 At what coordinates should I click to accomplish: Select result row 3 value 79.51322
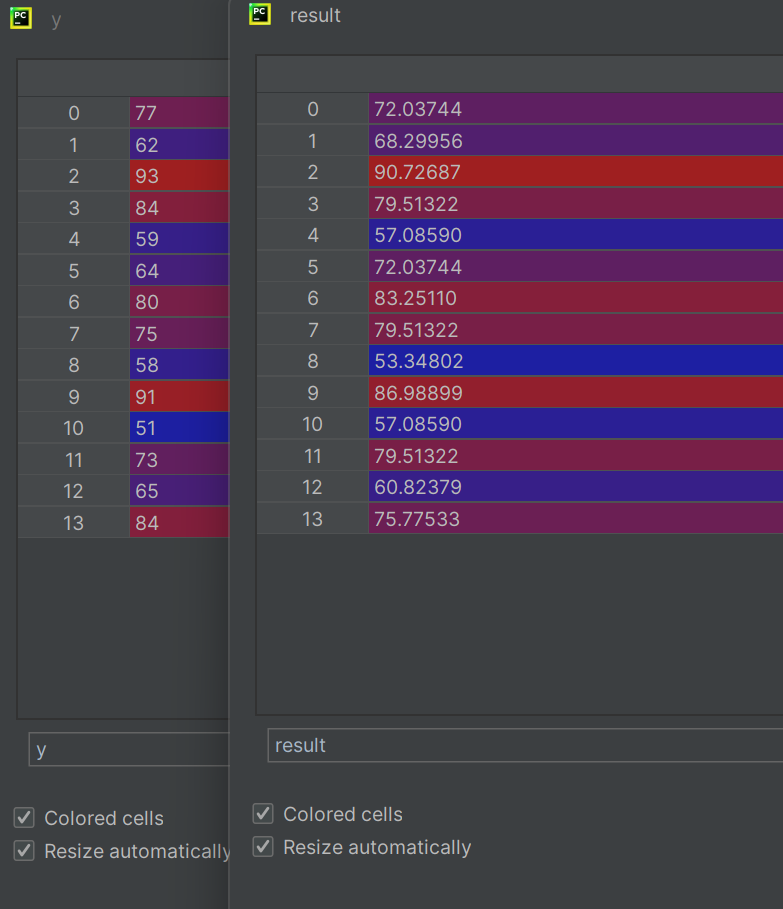576,203
